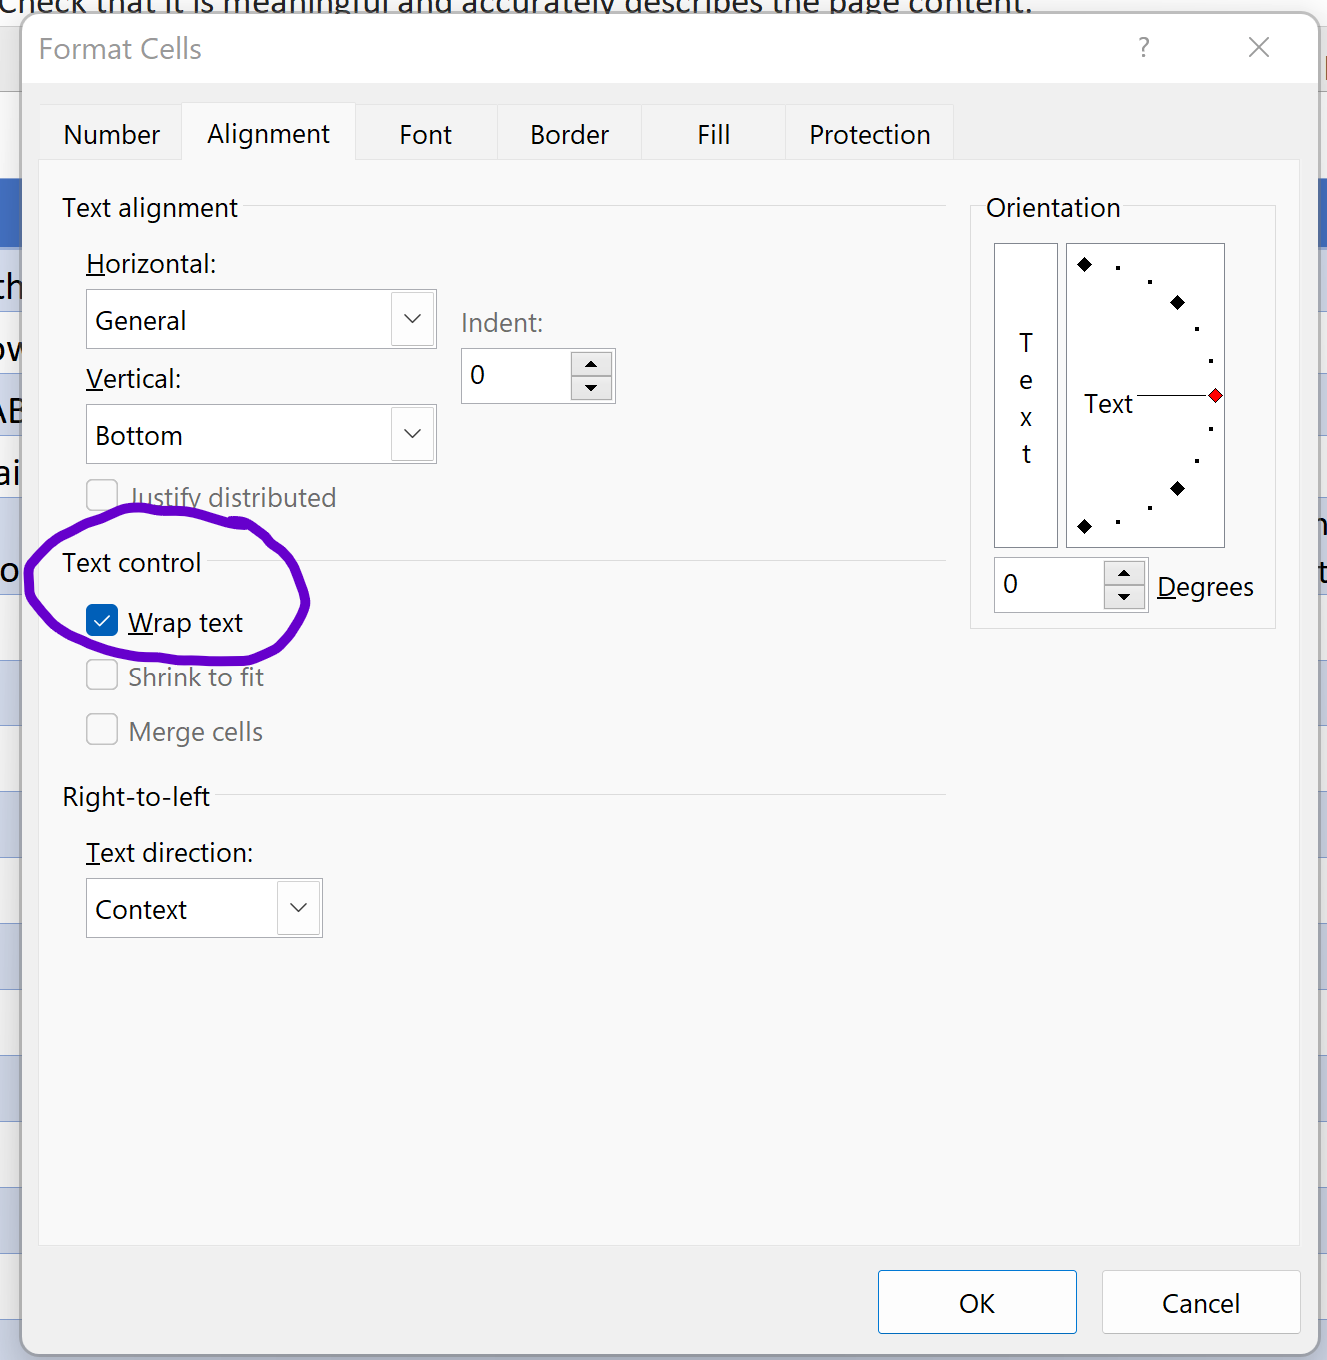Screen dimensions: 1327x1360
Task: Click the red diamond orientation handle
Action: (1215, 396)
